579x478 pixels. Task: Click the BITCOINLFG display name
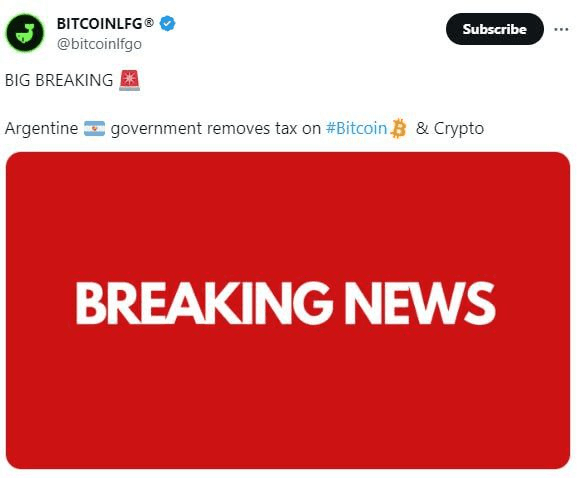pos(100,24)
